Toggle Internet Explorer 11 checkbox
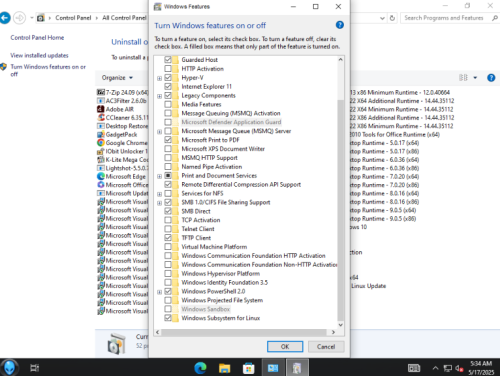 168,86
